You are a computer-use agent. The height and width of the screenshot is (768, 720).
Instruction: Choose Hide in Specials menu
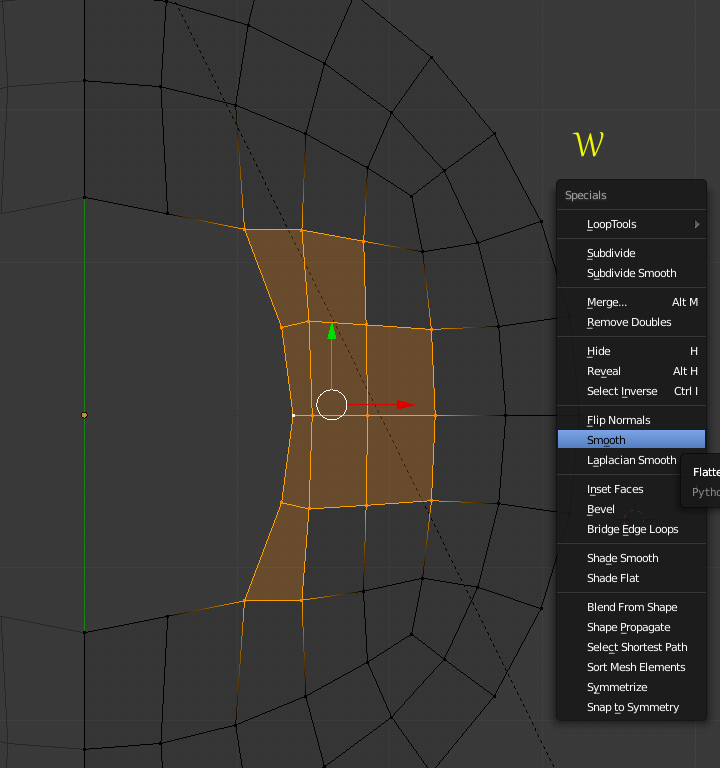tap(631, 351)
